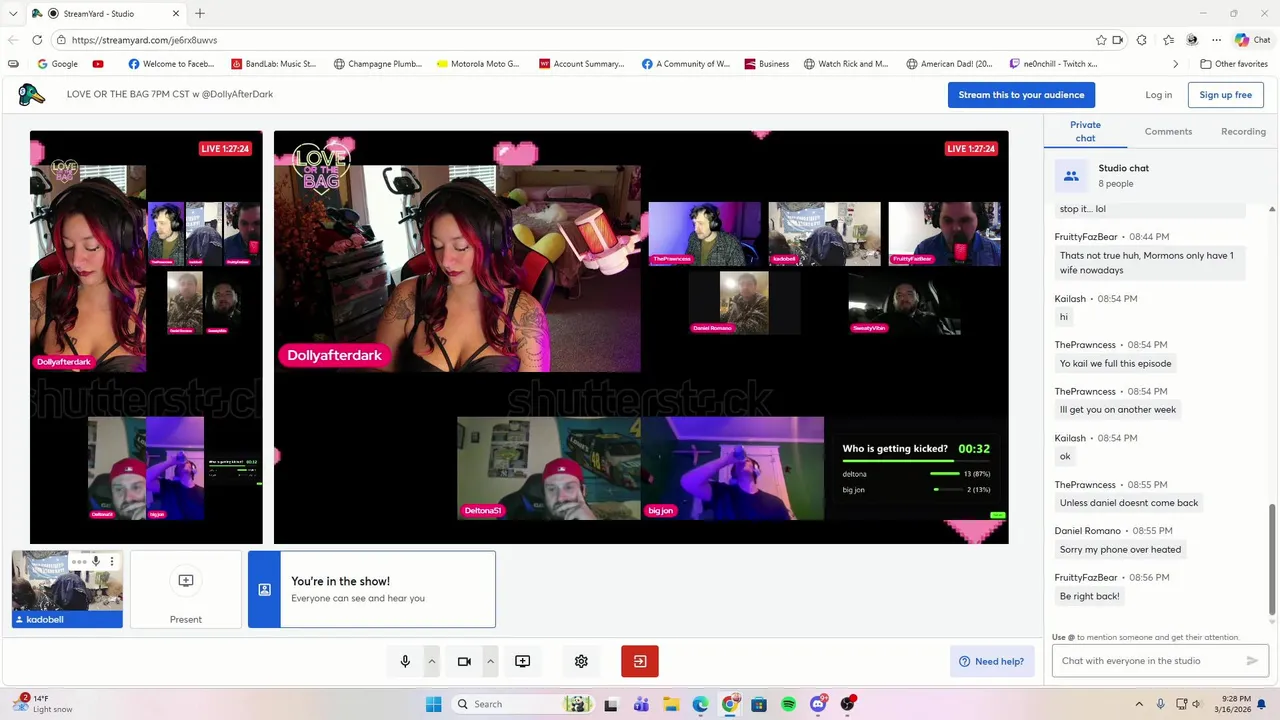This screenshot has width=1280, height=720.
Task: Open the browser three-dot settings menu
Action: coord(1216,40)
